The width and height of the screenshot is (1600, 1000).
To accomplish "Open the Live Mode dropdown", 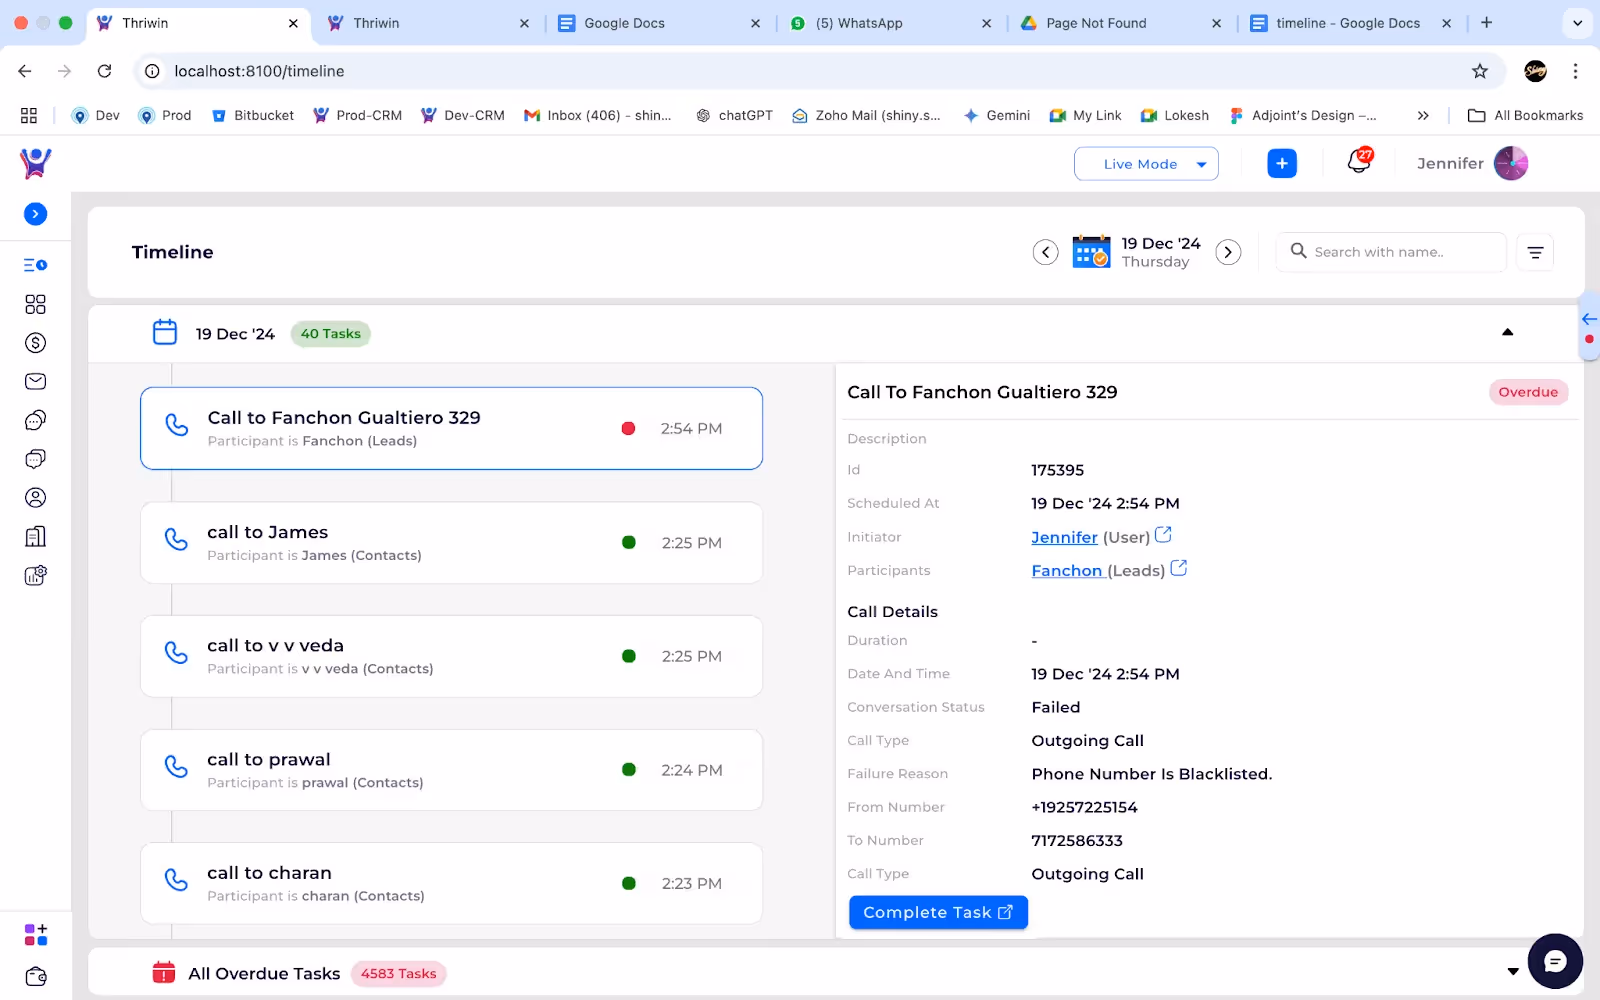I will pos(1146,164).
